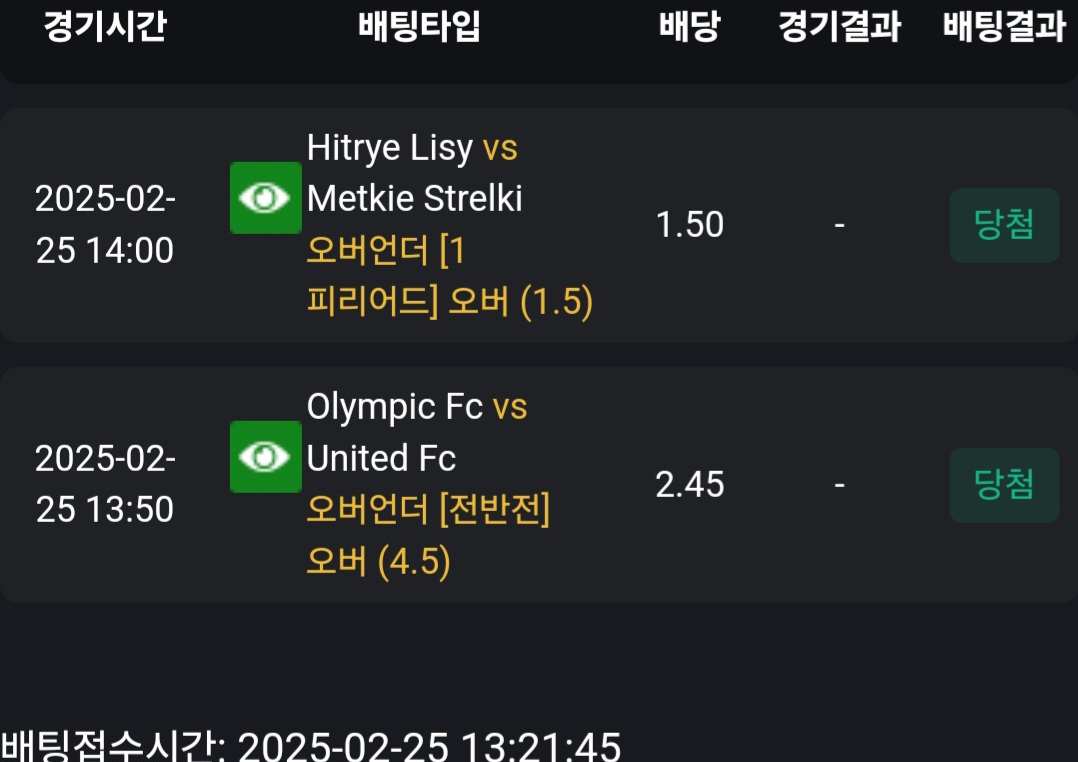Click the 2025-02-25 13:50 match time
Viewport: 1078px width, 762px height.
pyautogui.click(x=105, y=485)
